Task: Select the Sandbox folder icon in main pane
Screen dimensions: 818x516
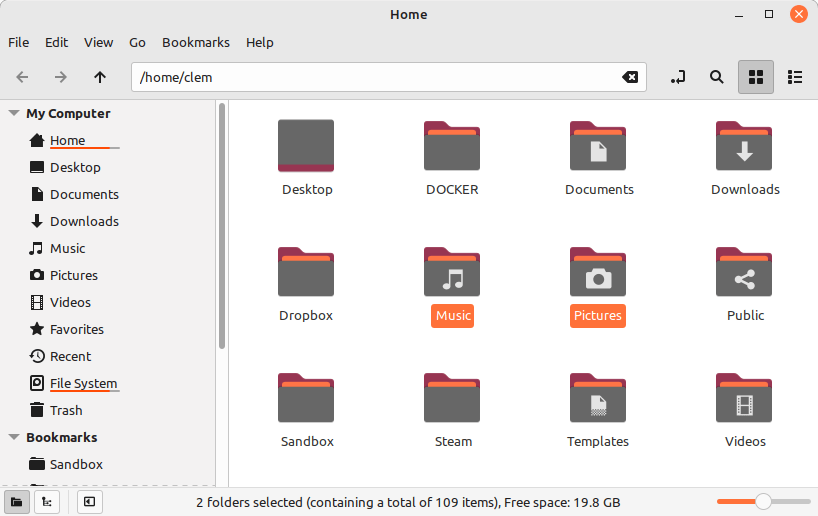Action: (306, 398)
